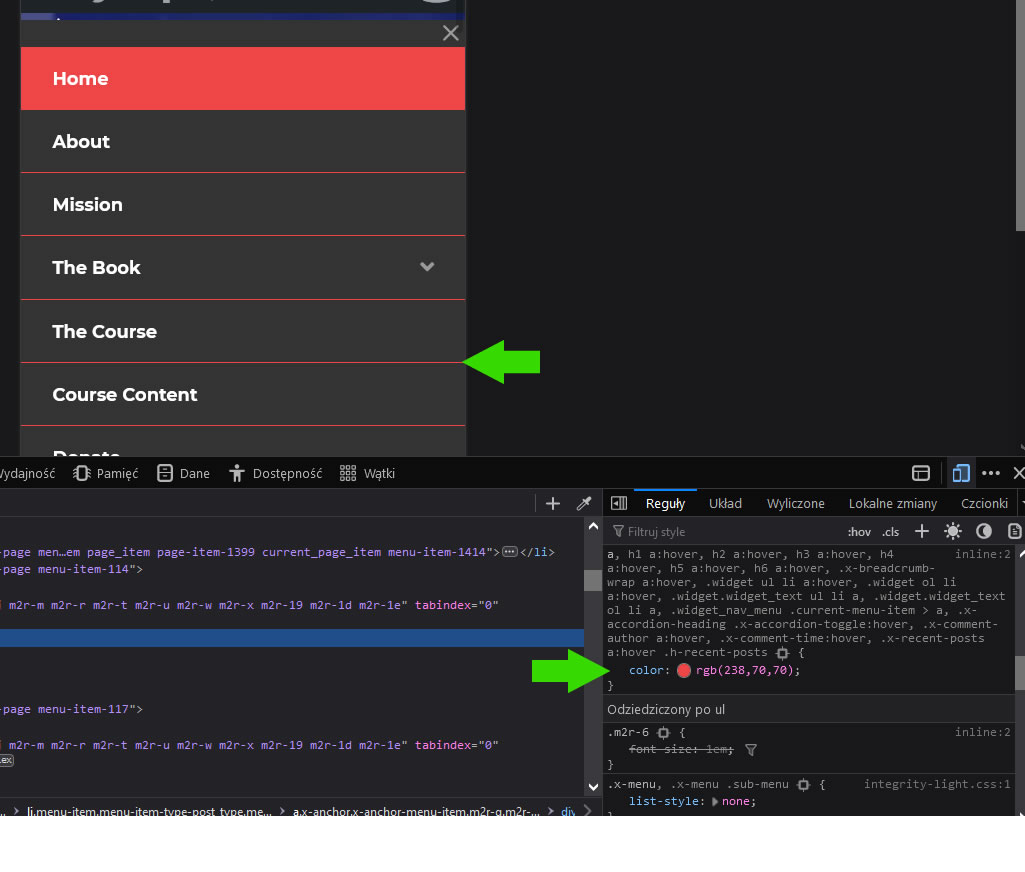
Task: Toggle dark color scheme simulation (moon icon)
Action: [x=984, y=531]
